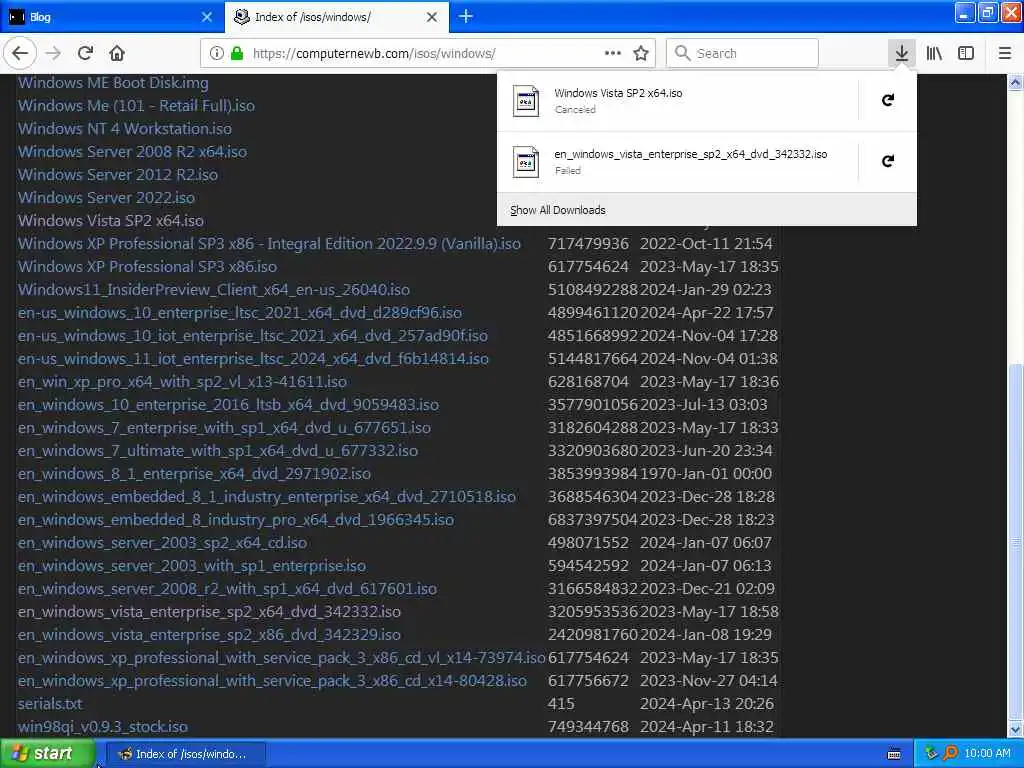This screenshot has height=768, width=1024.
Task: Click the failed vista enterprise file icon
Action: pyautogui.click(x=526, y=162)
